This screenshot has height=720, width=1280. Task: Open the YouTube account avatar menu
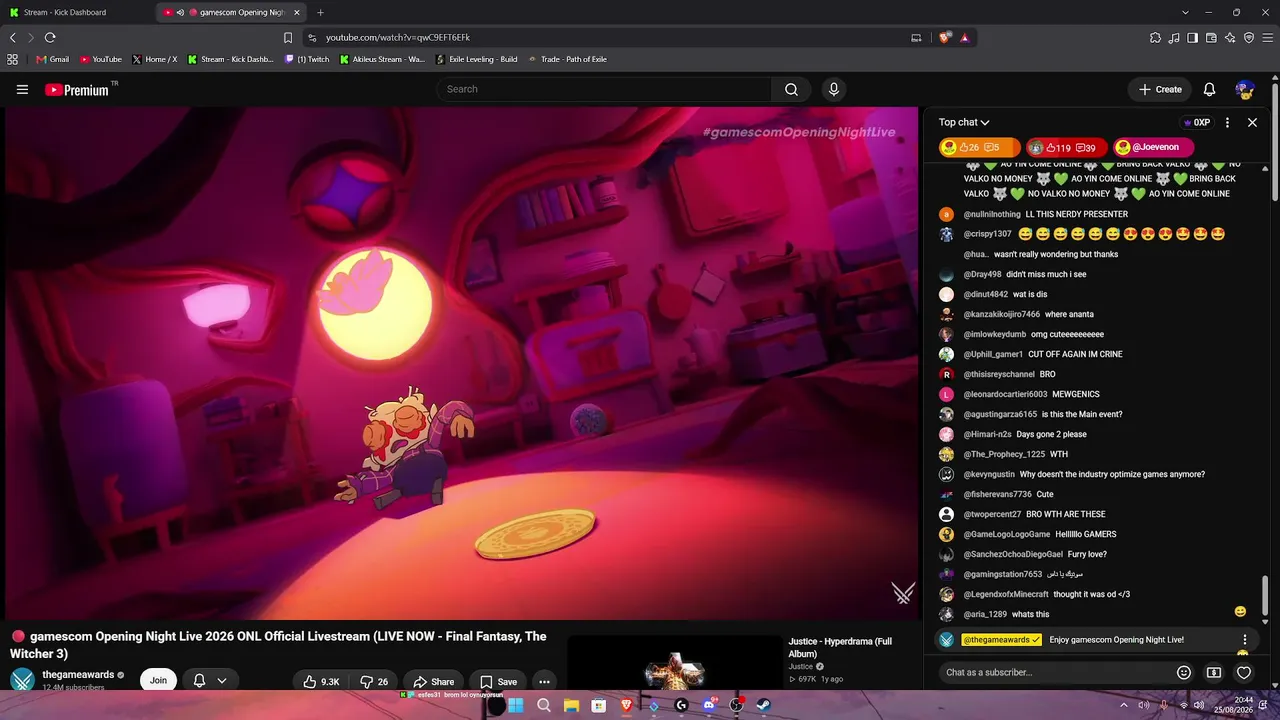pyautogui.click(x=1245, y=90)
